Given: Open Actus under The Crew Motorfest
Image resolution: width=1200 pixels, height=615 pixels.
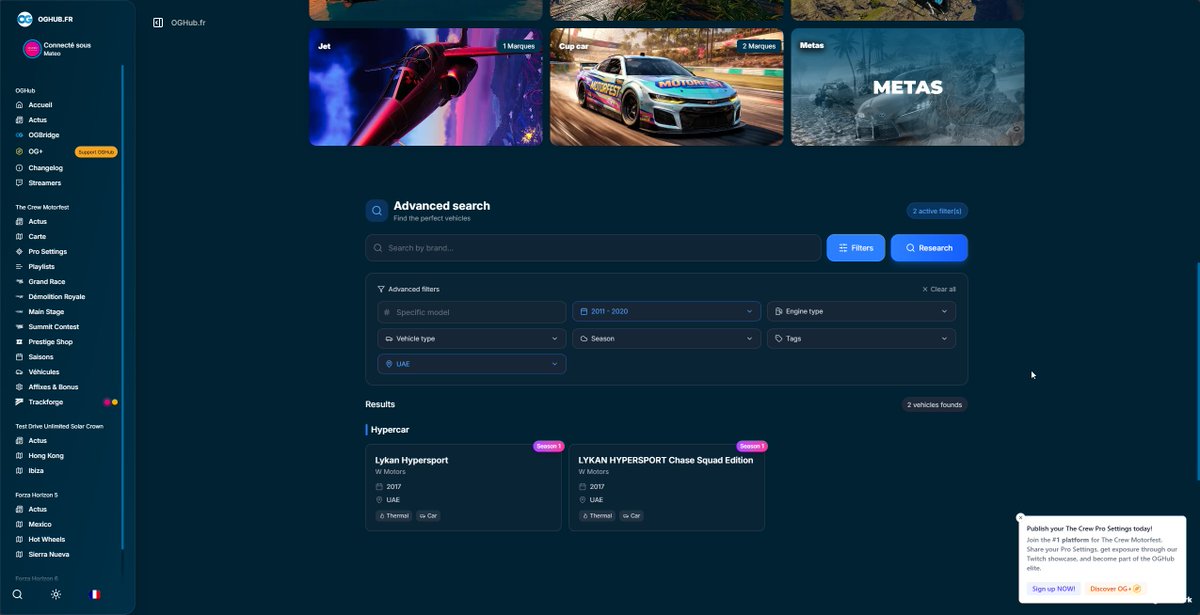Looking at the screenshot, I should point(38,222).
